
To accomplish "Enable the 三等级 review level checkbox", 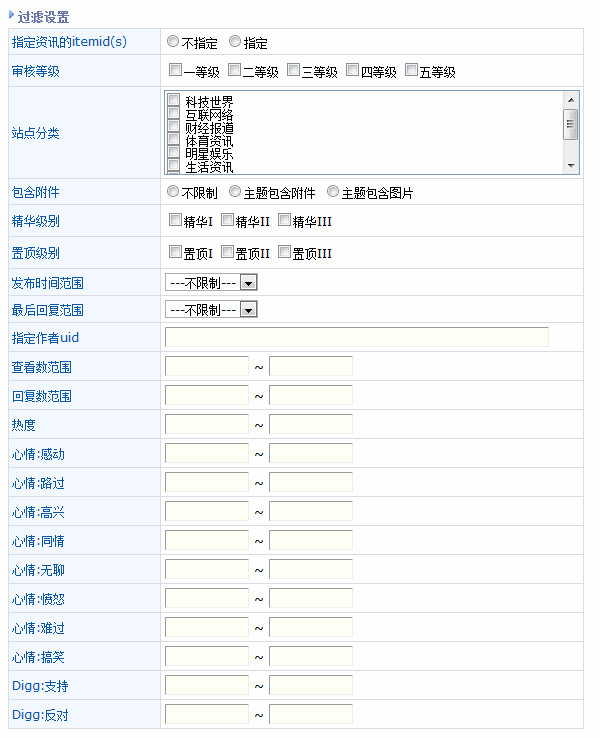I will (294, 71).
